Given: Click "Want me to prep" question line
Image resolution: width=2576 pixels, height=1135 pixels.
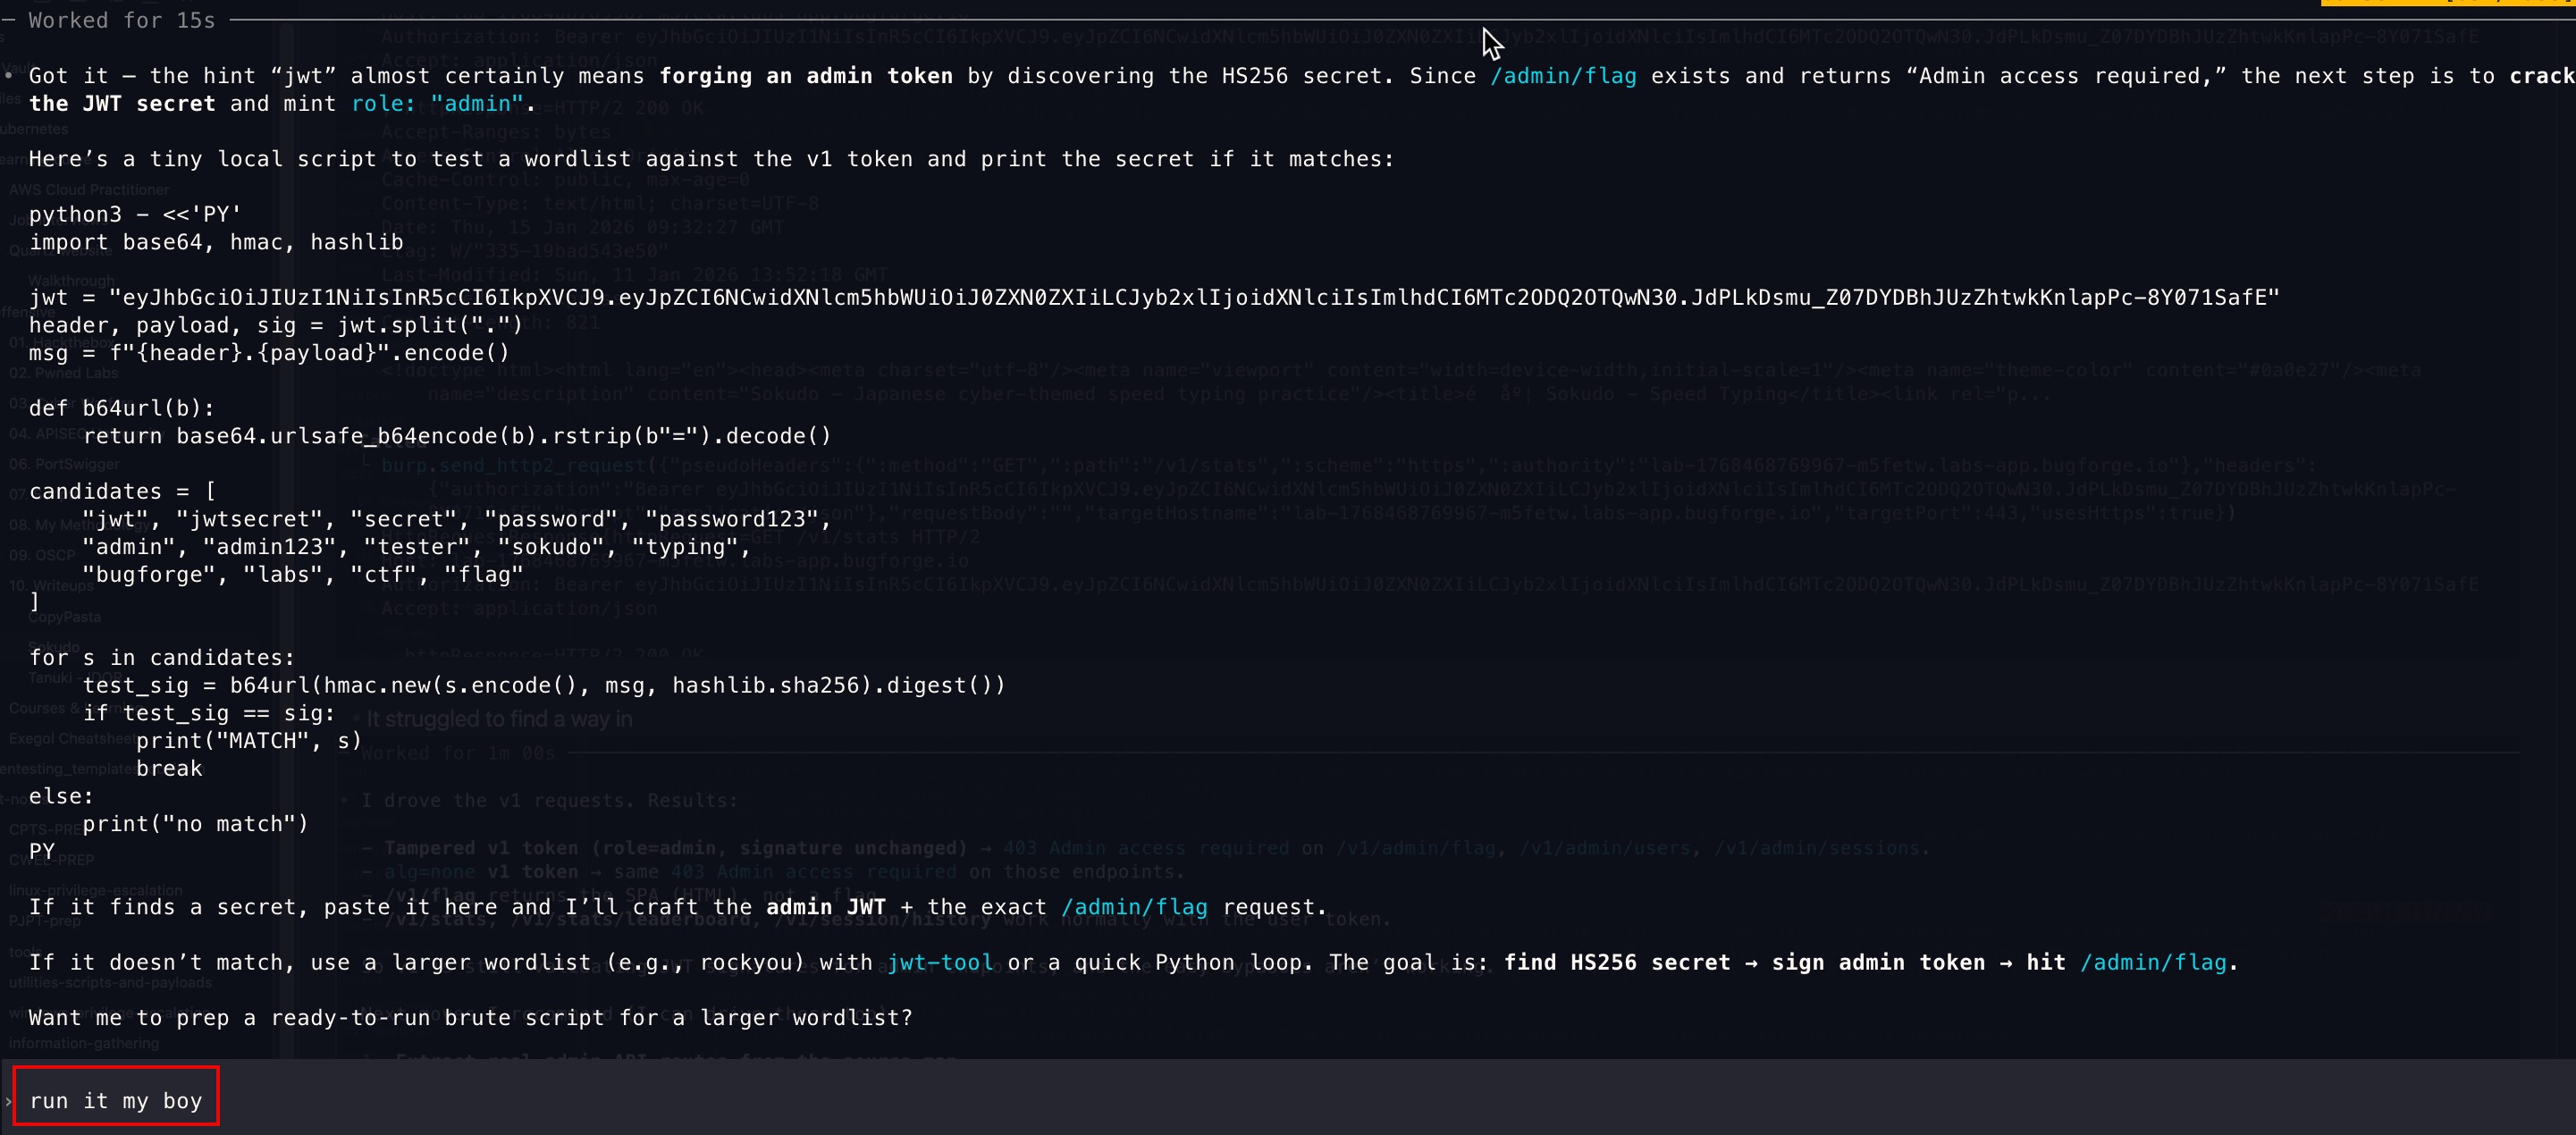Looking at the screenshot, I should 470,1017.
